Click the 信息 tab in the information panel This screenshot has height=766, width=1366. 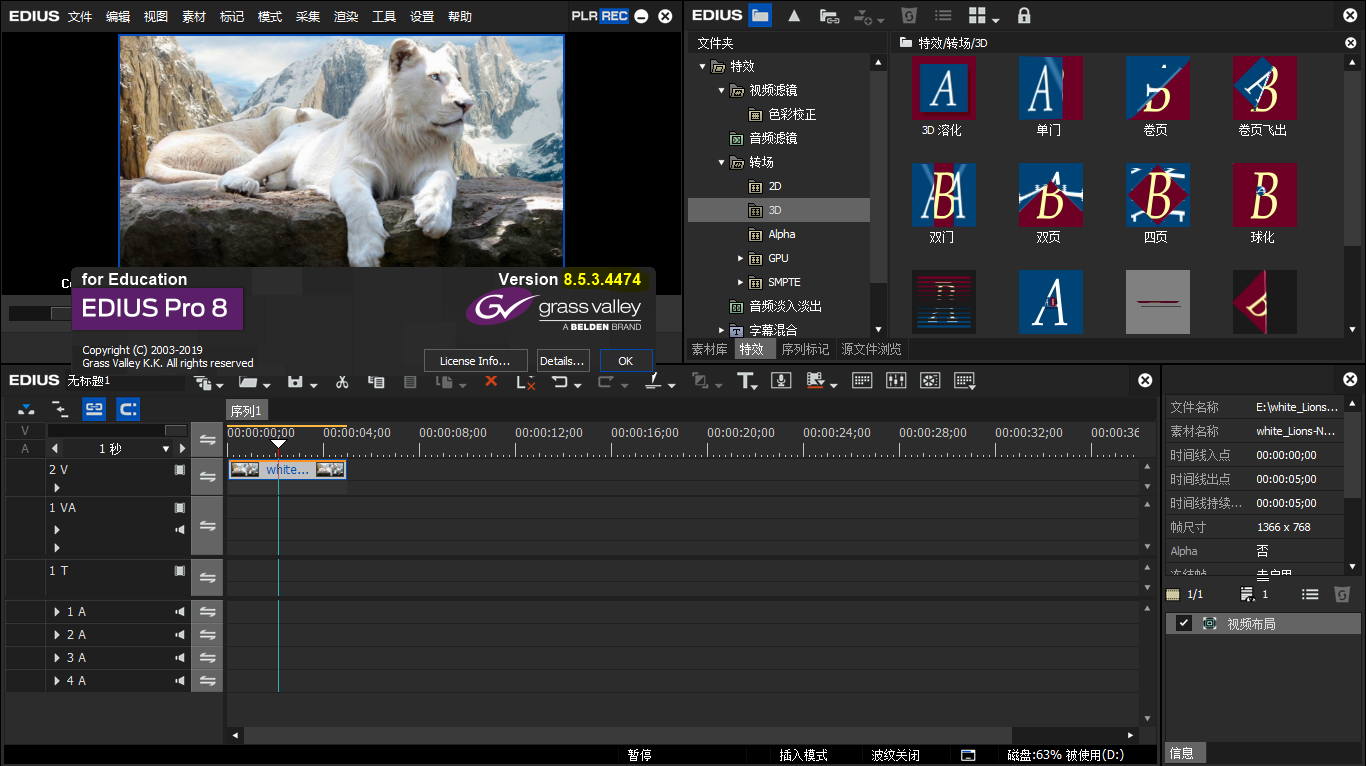[1185, 753]
